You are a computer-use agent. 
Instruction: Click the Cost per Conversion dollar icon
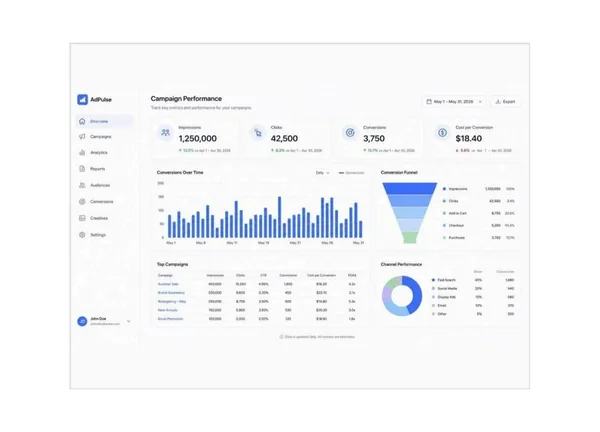click(x=442, y=133)
